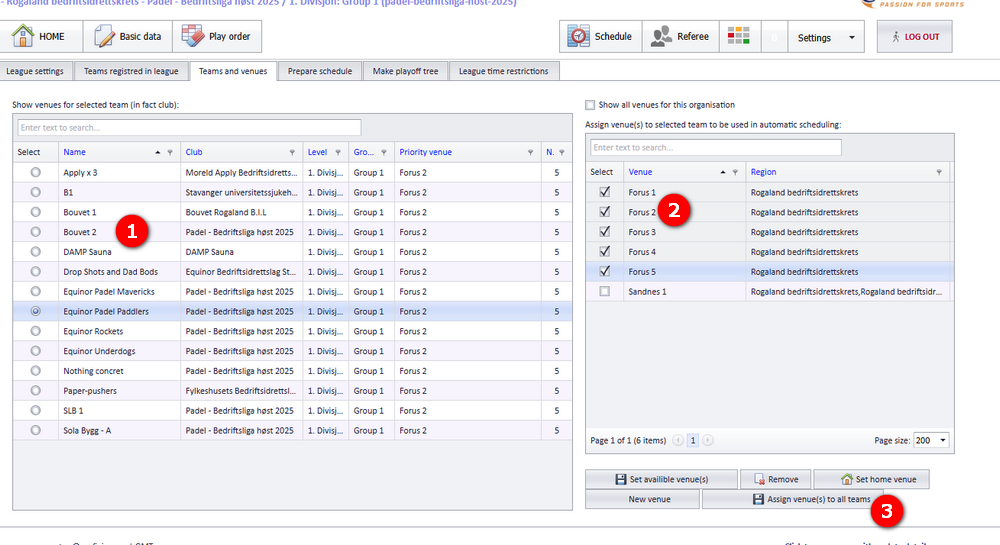
Task: Filter the N. column using filter icon
Action: (562, 152)
